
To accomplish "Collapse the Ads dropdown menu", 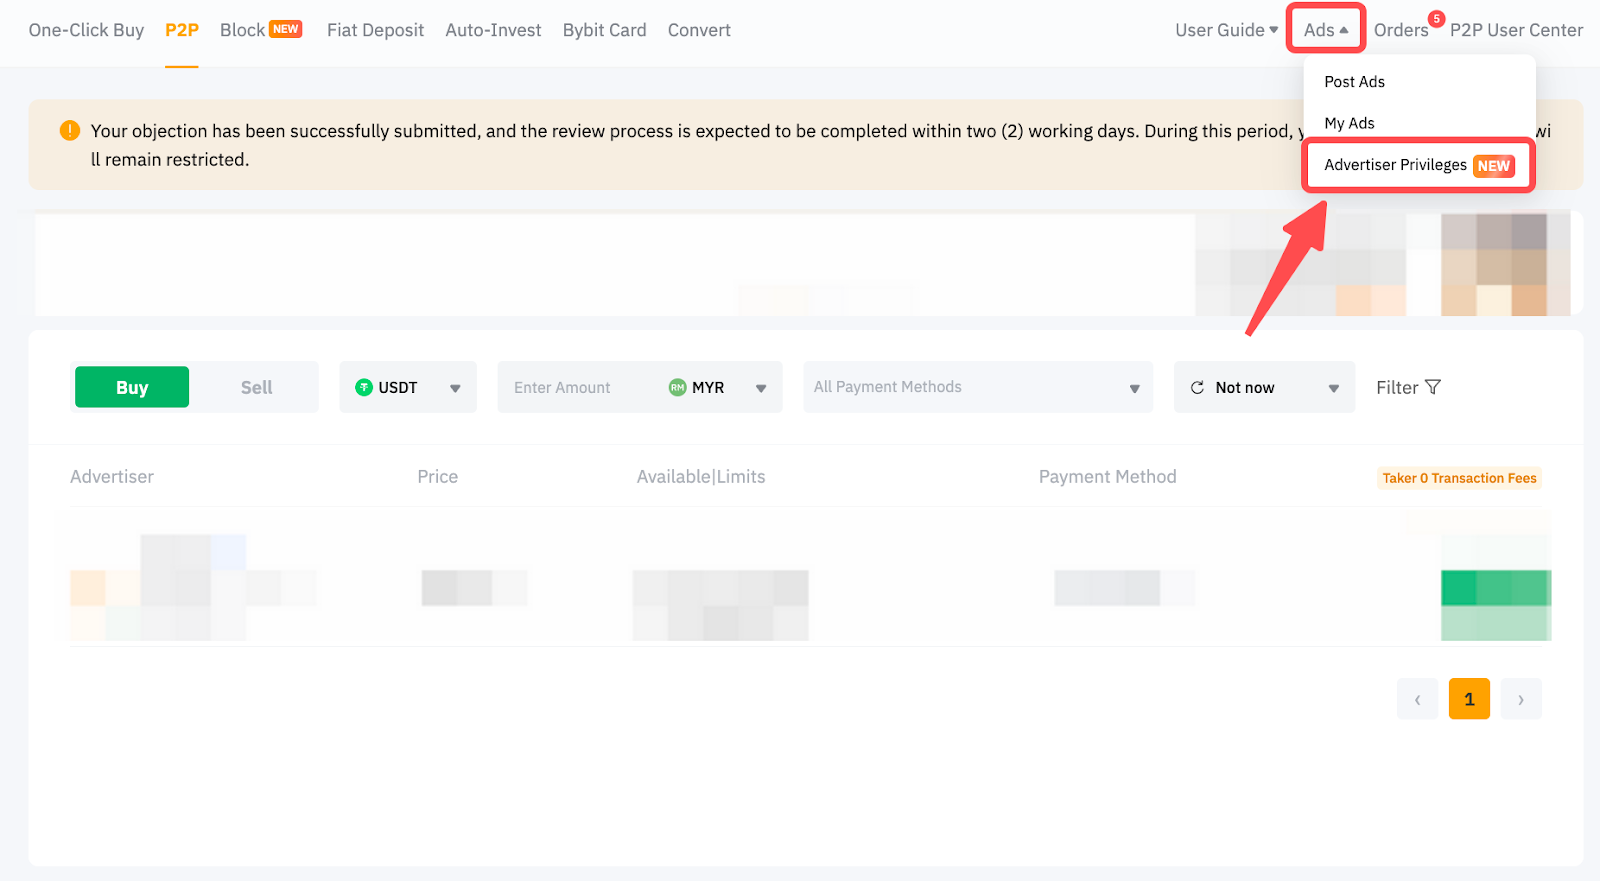I will (1325, 30).
